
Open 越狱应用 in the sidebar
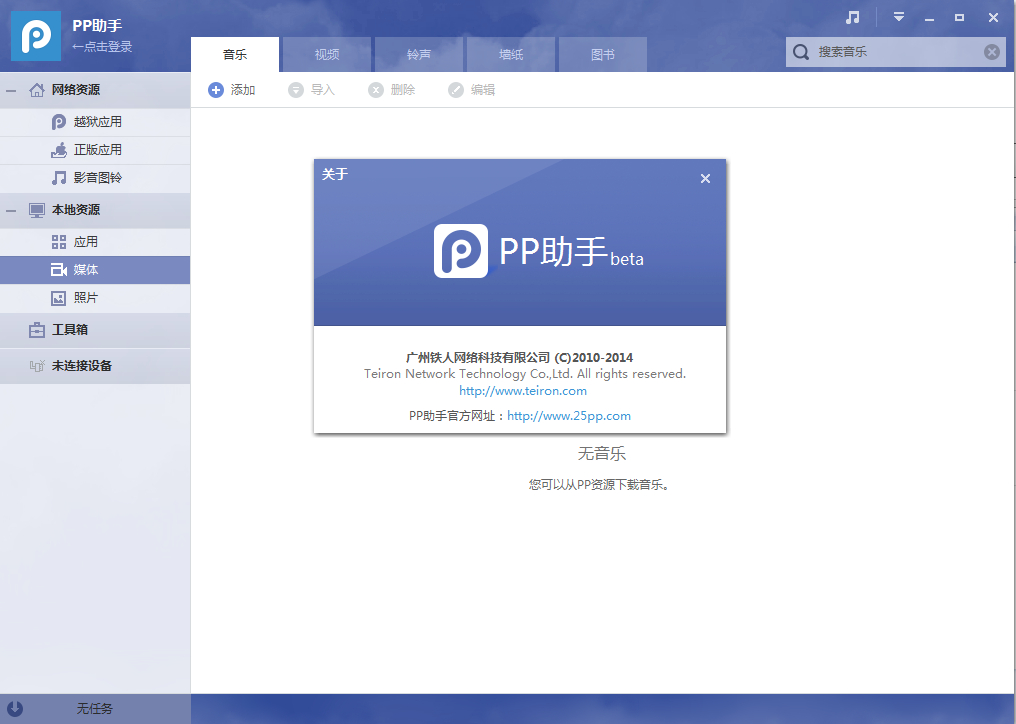(97, 122)
